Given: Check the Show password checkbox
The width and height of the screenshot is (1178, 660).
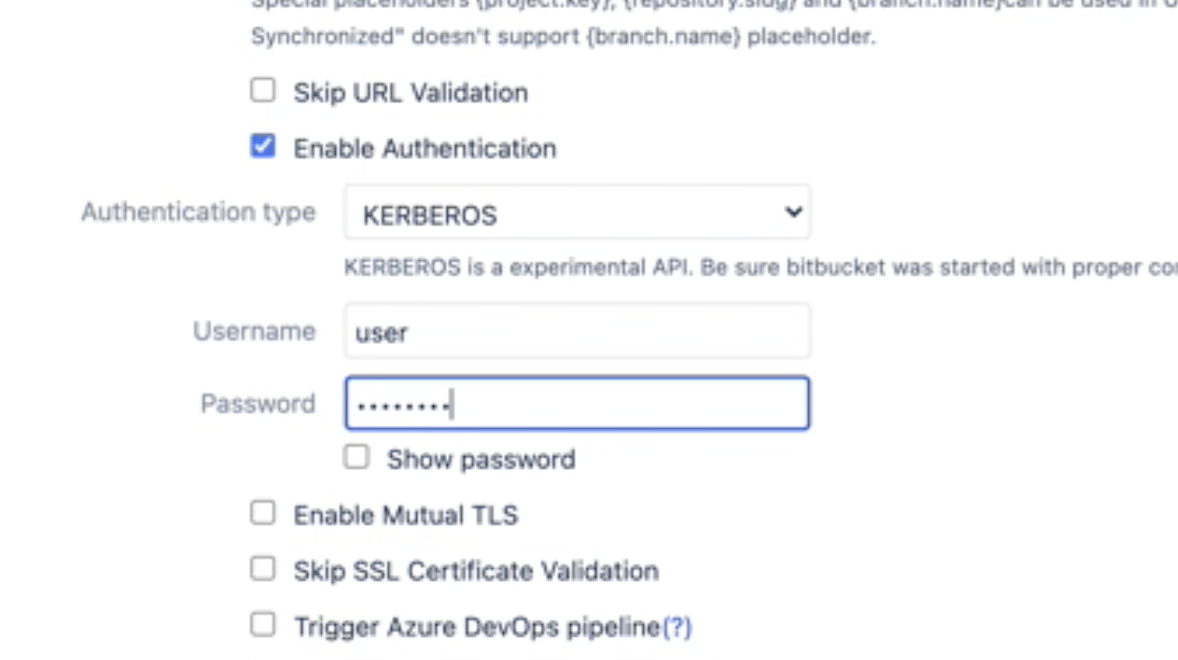Looking at the screenshot, I should [x=356, y=457].
